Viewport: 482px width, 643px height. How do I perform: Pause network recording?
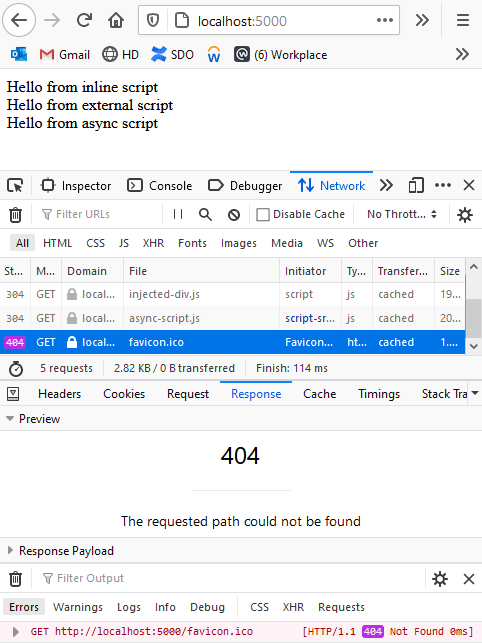(x=178, y=214)
